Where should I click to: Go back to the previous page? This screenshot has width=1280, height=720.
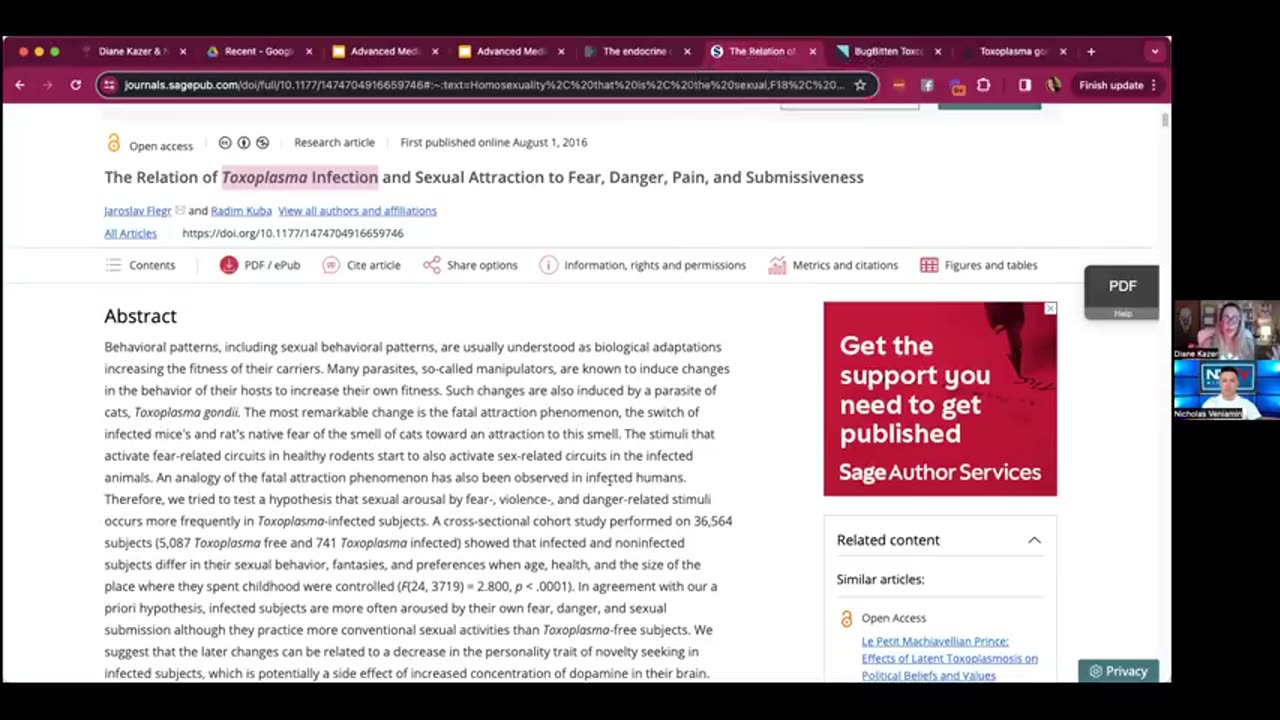[20, 85]
